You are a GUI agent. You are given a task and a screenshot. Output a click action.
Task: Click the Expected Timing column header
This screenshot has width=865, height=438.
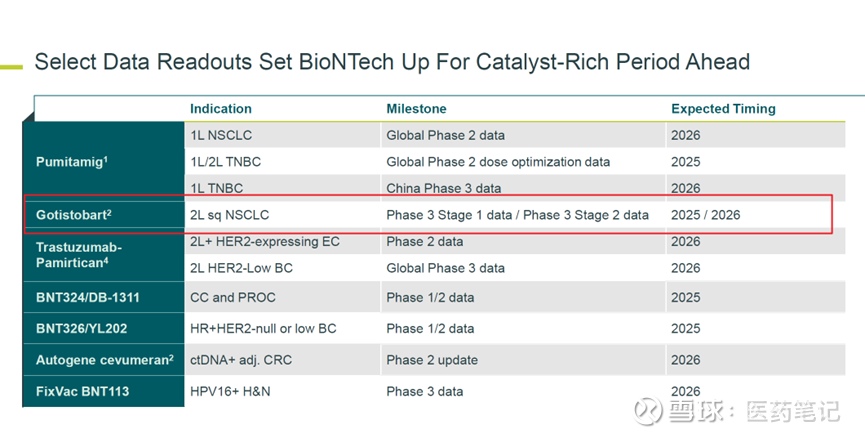coord(723,108)
